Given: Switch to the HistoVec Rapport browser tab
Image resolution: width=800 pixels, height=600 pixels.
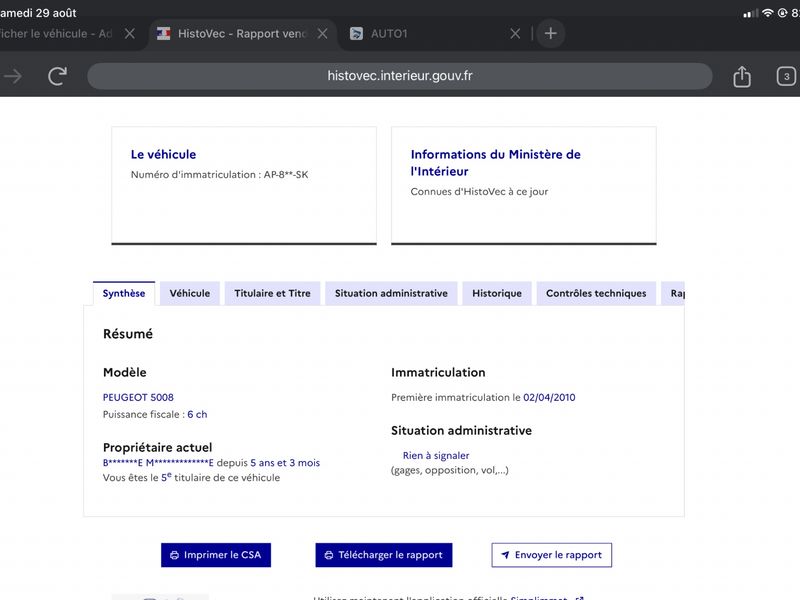Looking at the screenshot, I should [x=242, y=34].
